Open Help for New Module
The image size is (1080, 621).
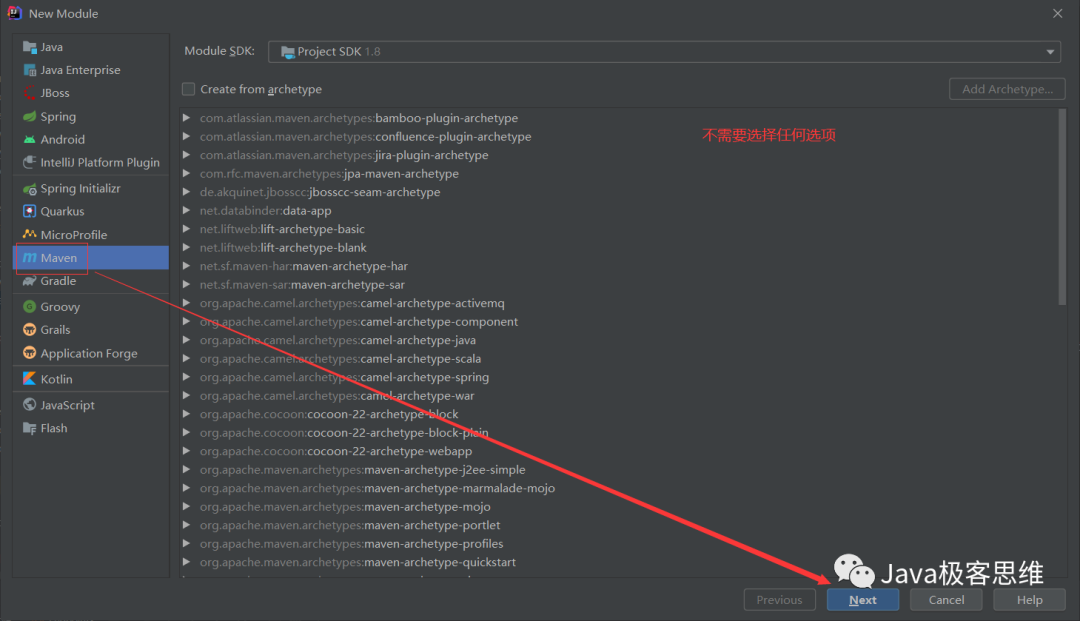click(x=1029, y=600)
